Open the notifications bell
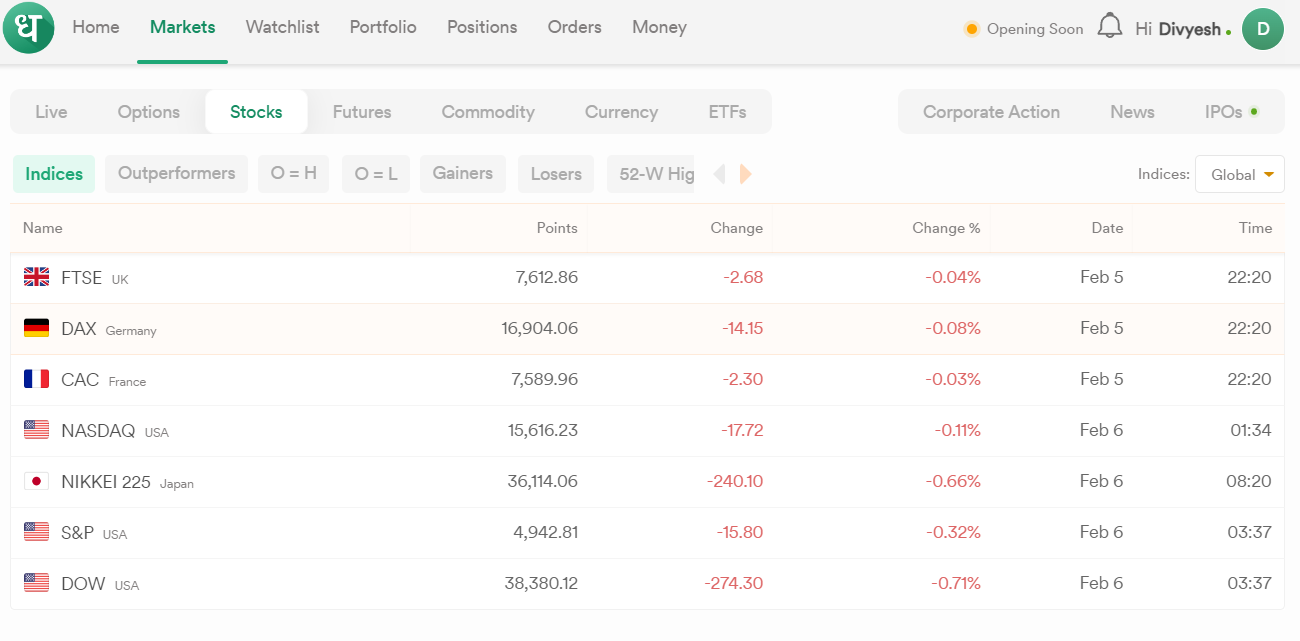The width and height of the screenshot is (1300, 641). pos(1110,27)
